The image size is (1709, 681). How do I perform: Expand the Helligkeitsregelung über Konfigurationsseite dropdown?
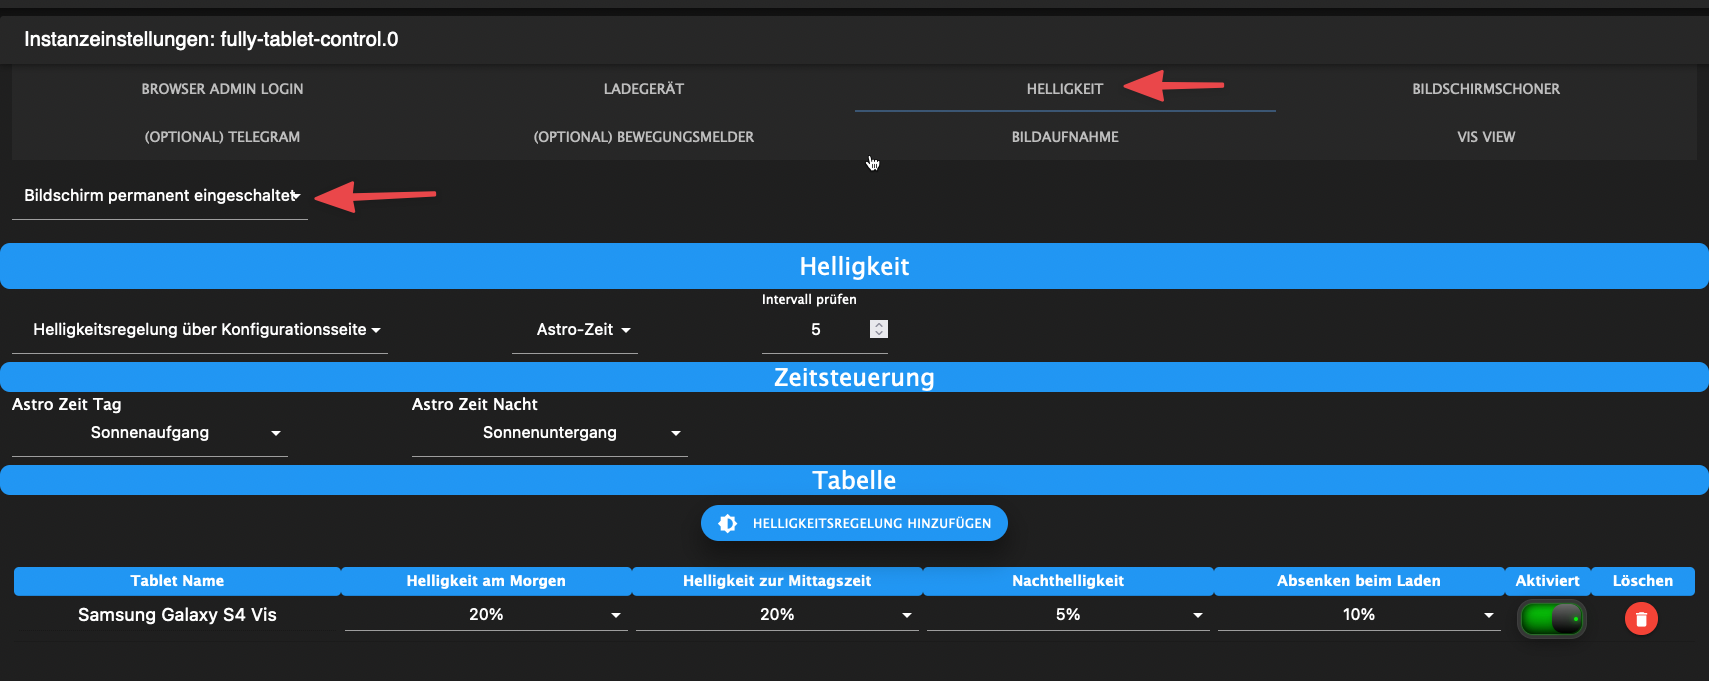coord(200,330)
